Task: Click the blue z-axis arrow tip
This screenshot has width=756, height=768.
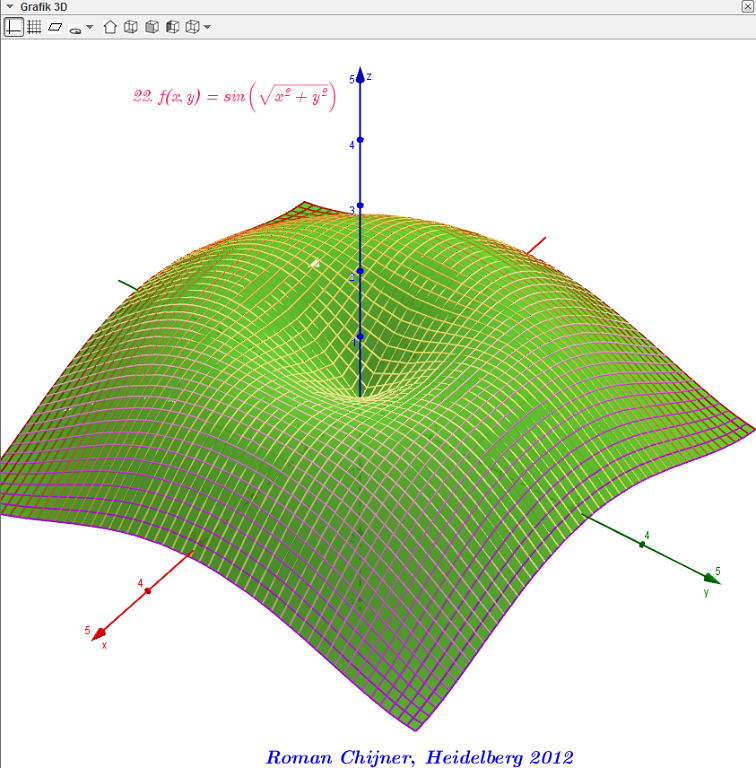Action: pyautogui.click(x=360, y=74)
